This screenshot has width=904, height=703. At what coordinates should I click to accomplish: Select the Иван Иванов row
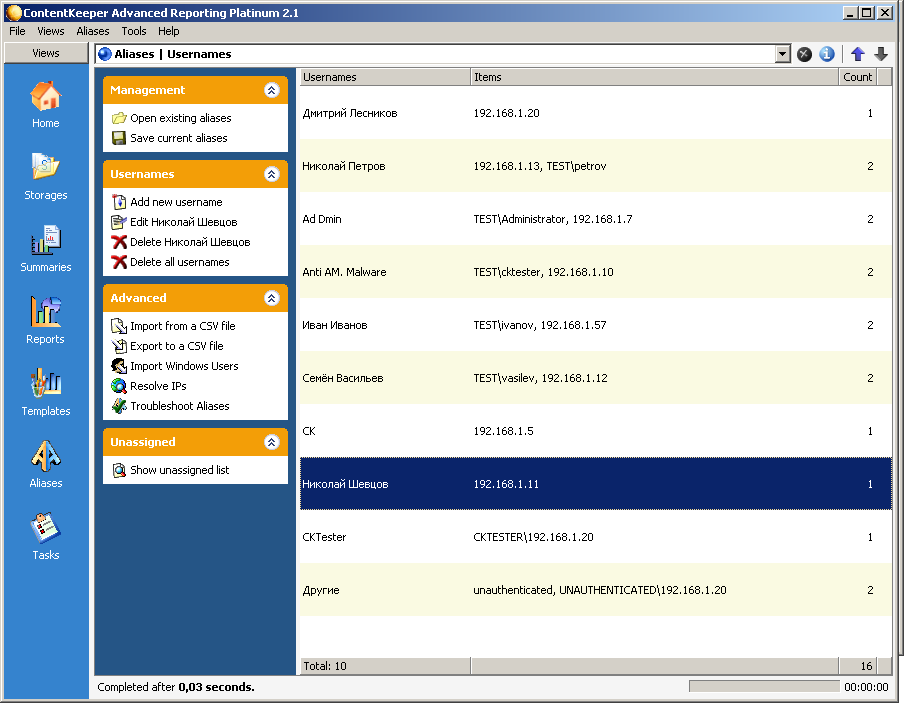coord(596,325)
